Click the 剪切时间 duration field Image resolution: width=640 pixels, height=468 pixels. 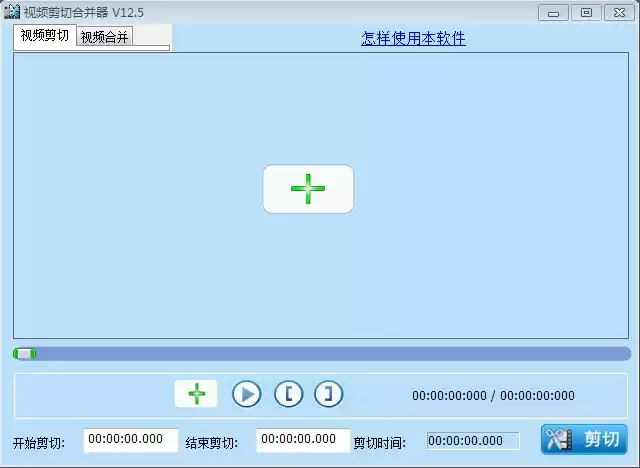473,441
